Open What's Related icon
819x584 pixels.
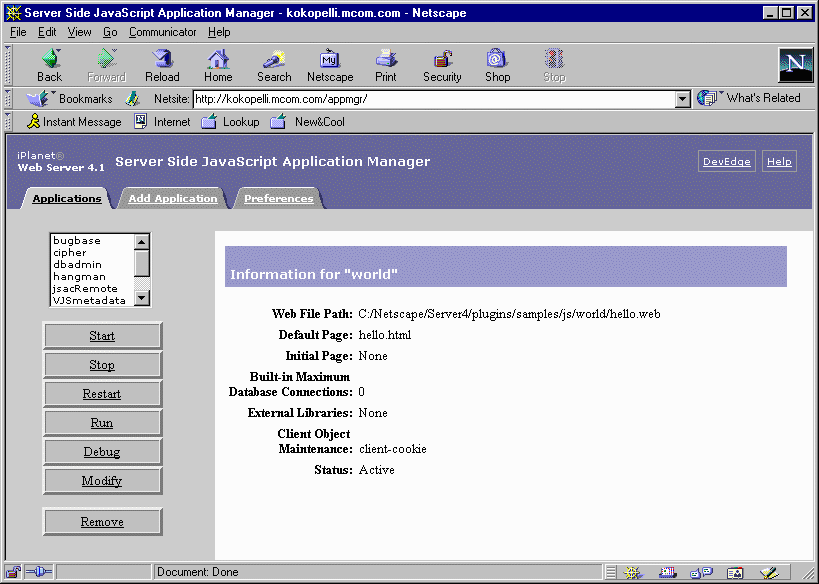point(707,98)
